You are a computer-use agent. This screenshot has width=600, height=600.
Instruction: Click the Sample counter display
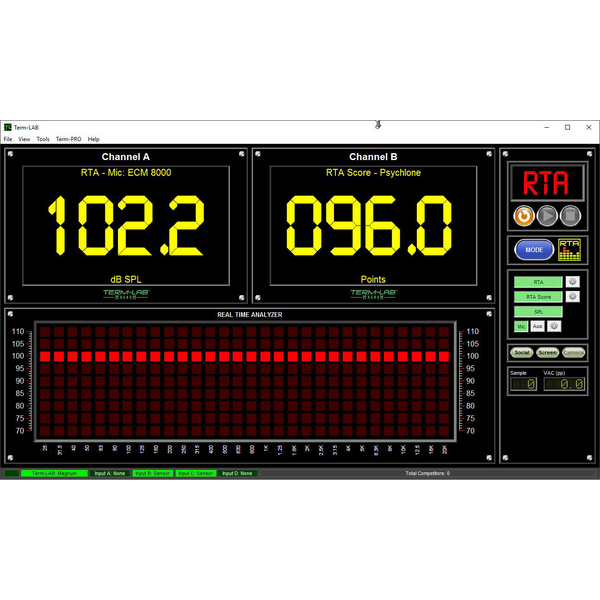[523, 384]
